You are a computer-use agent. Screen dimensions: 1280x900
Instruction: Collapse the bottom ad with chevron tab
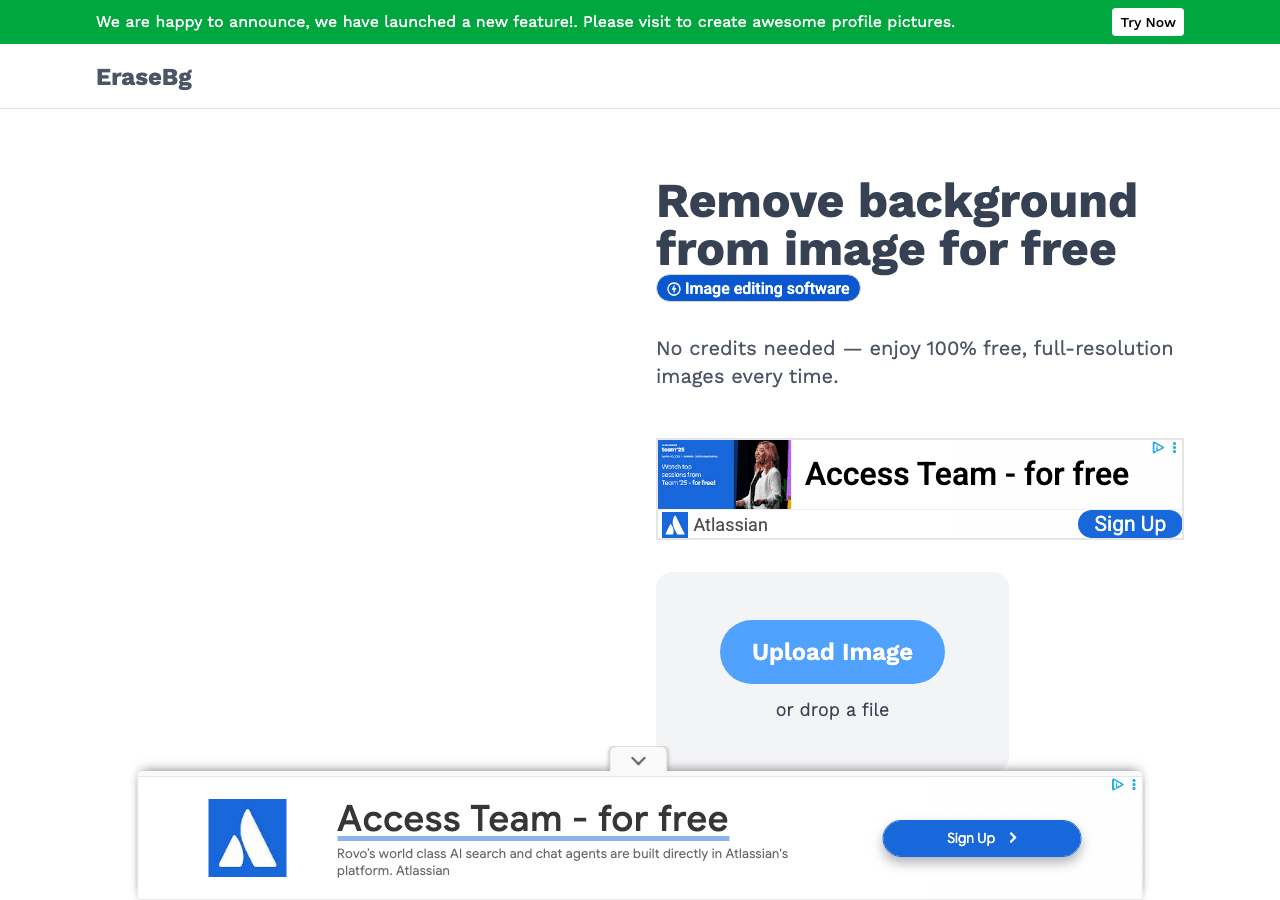[x=639, y=760]
